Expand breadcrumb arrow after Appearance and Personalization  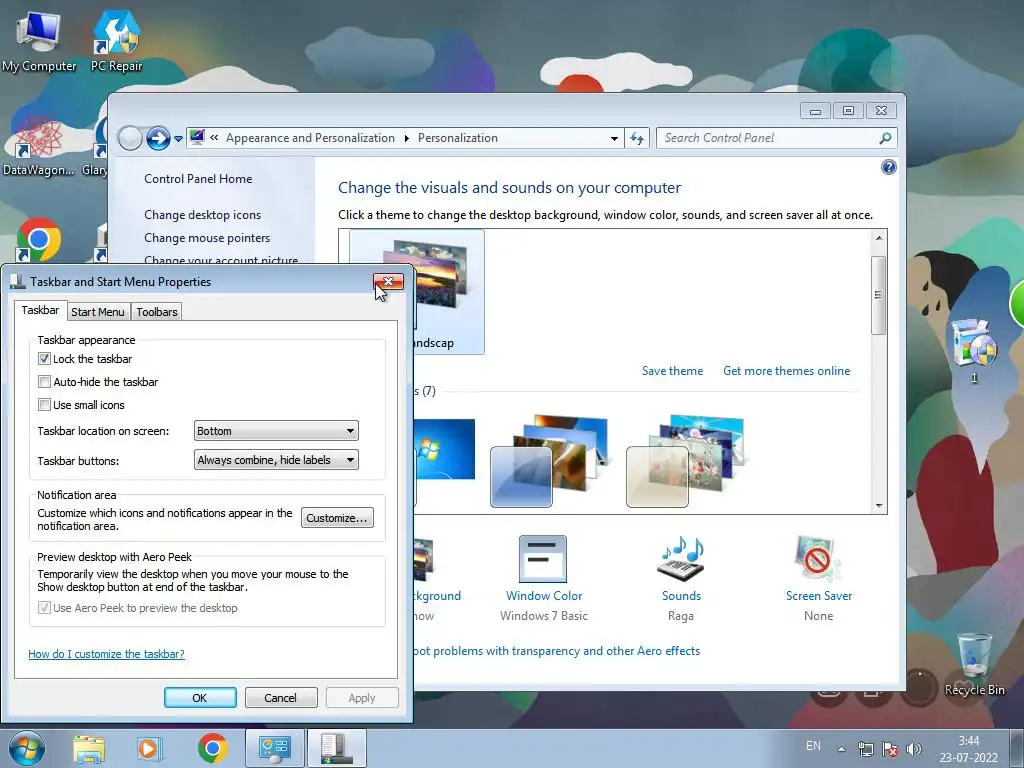[406, 138]
